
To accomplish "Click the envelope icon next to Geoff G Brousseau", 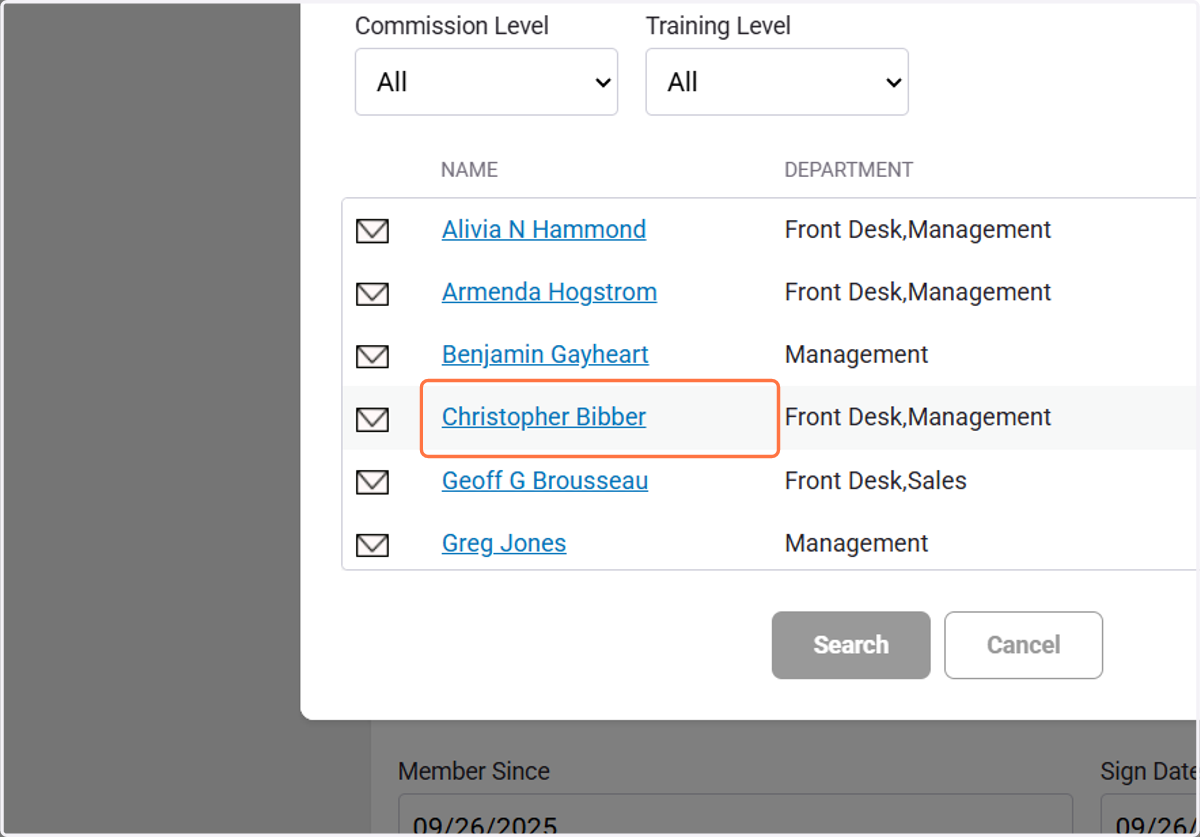I will [372, 482].
